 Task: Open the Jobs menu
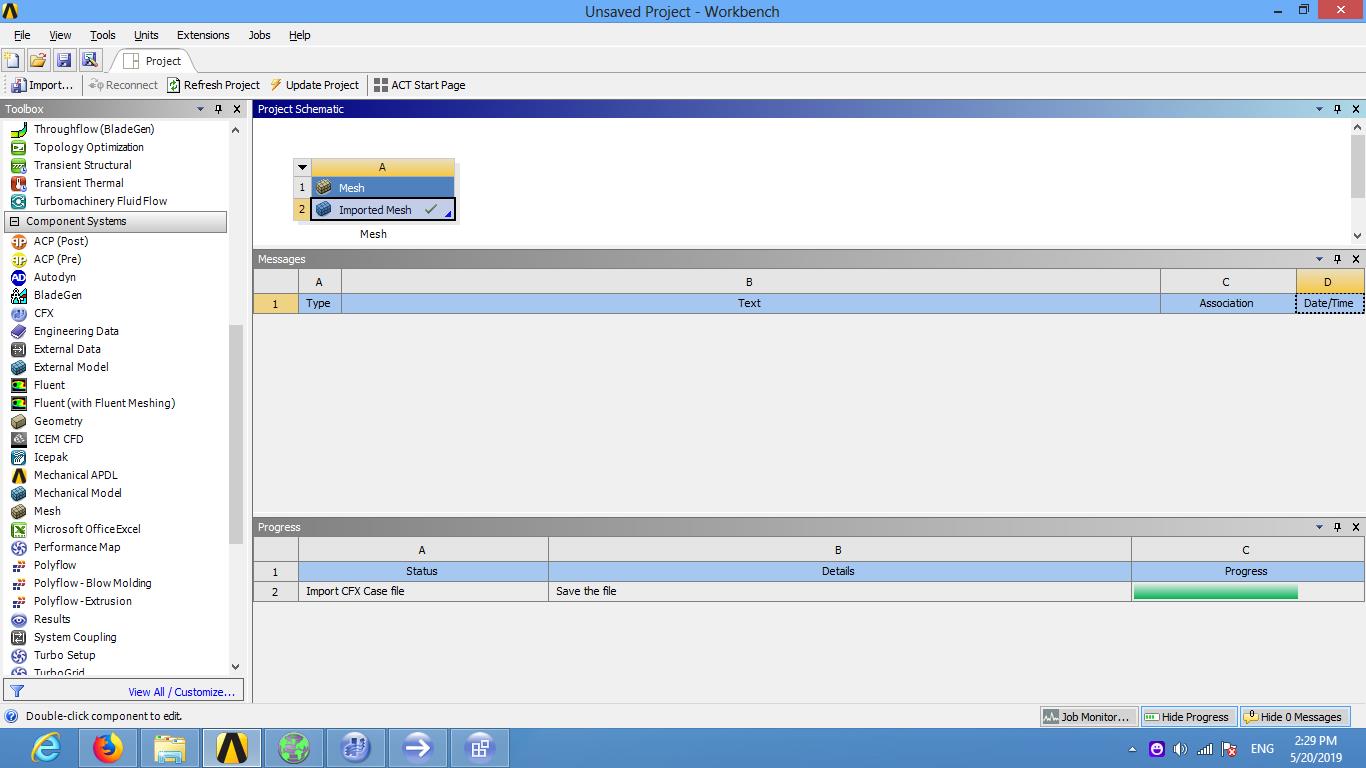click(259, 35)
